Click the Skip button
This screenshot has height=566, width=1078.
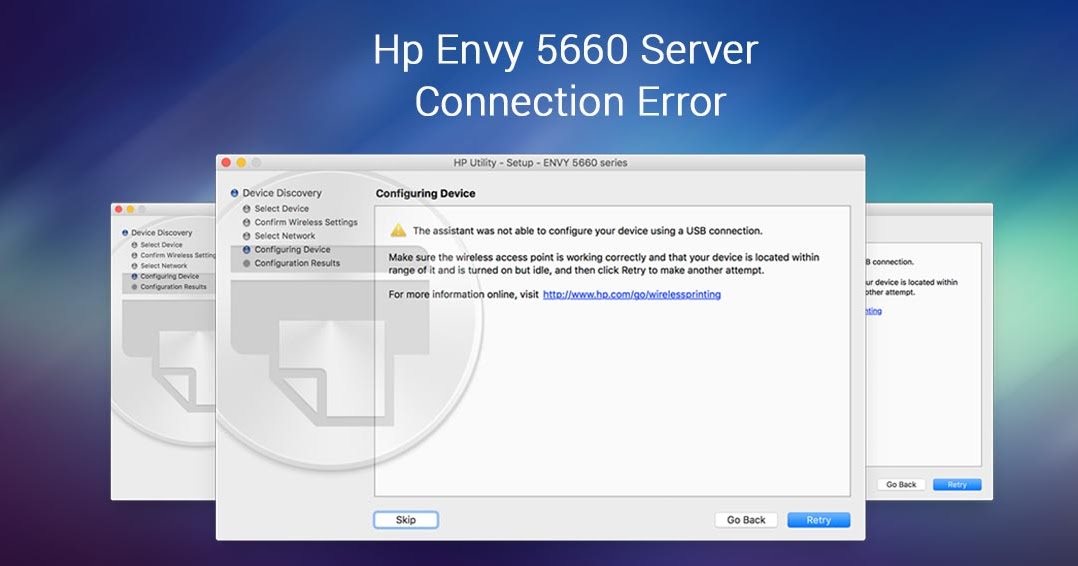[406, 520]
